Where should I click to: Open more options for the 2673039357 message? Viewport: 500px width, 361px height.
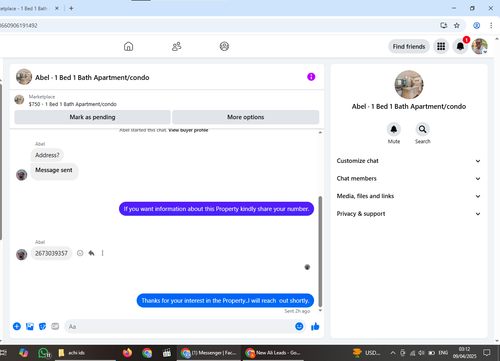(x=102, y=253)
